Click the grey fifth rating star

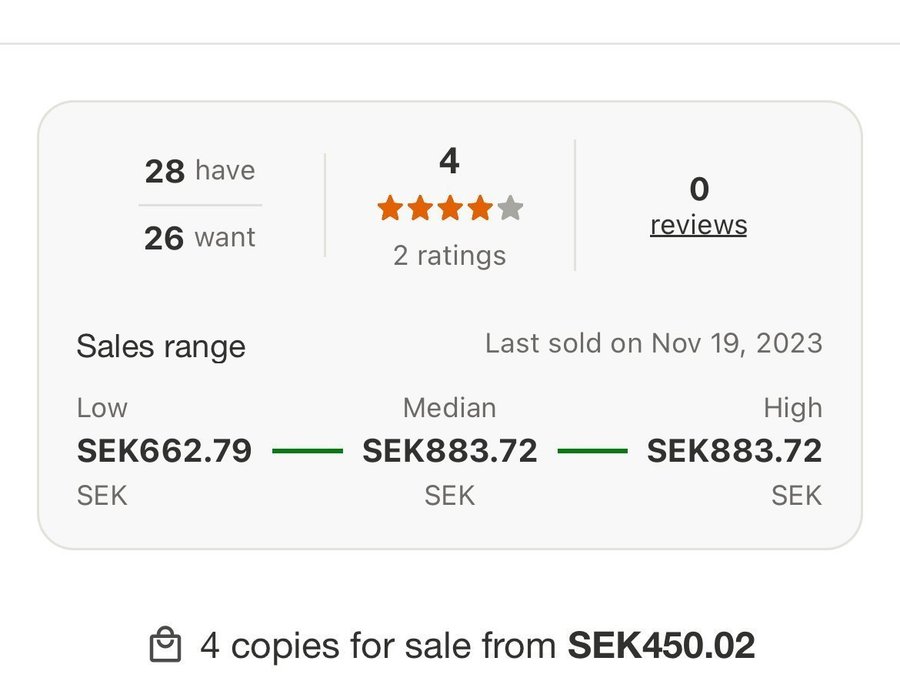click(x=510, y=208)
